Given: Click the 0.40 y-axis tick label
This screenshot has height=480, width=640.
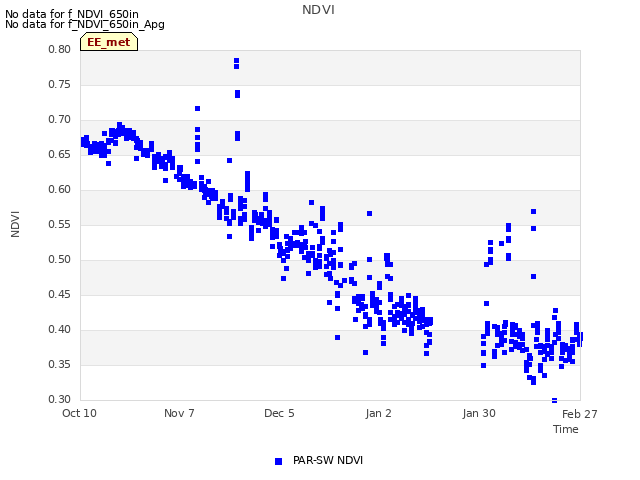Looking at the screenshot, I should pyautogui.click(x=60, y=329).
